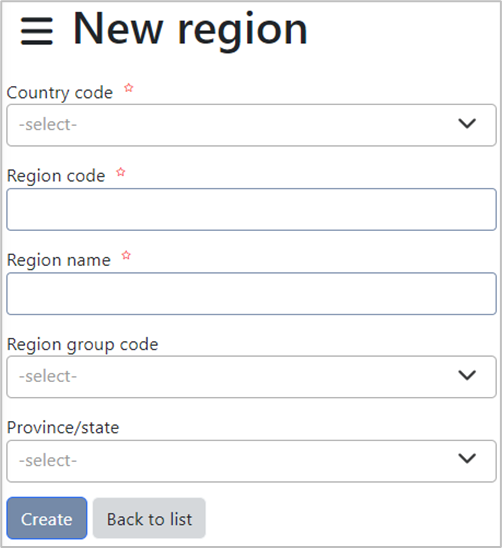Click the Province/state chevron arrow
Viewport: 502px width, 548px height.
pyautogui.click(x=467, y=458)
